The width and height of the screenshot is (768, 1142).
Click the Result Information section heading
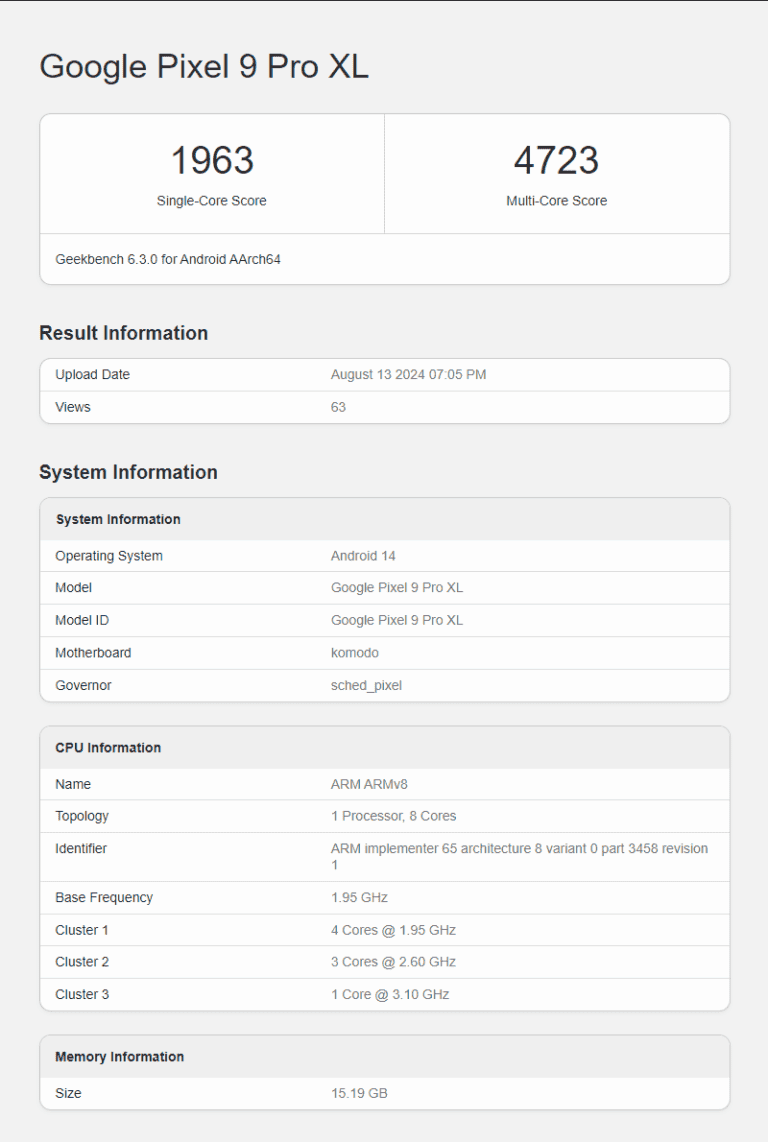click(123, 333)
